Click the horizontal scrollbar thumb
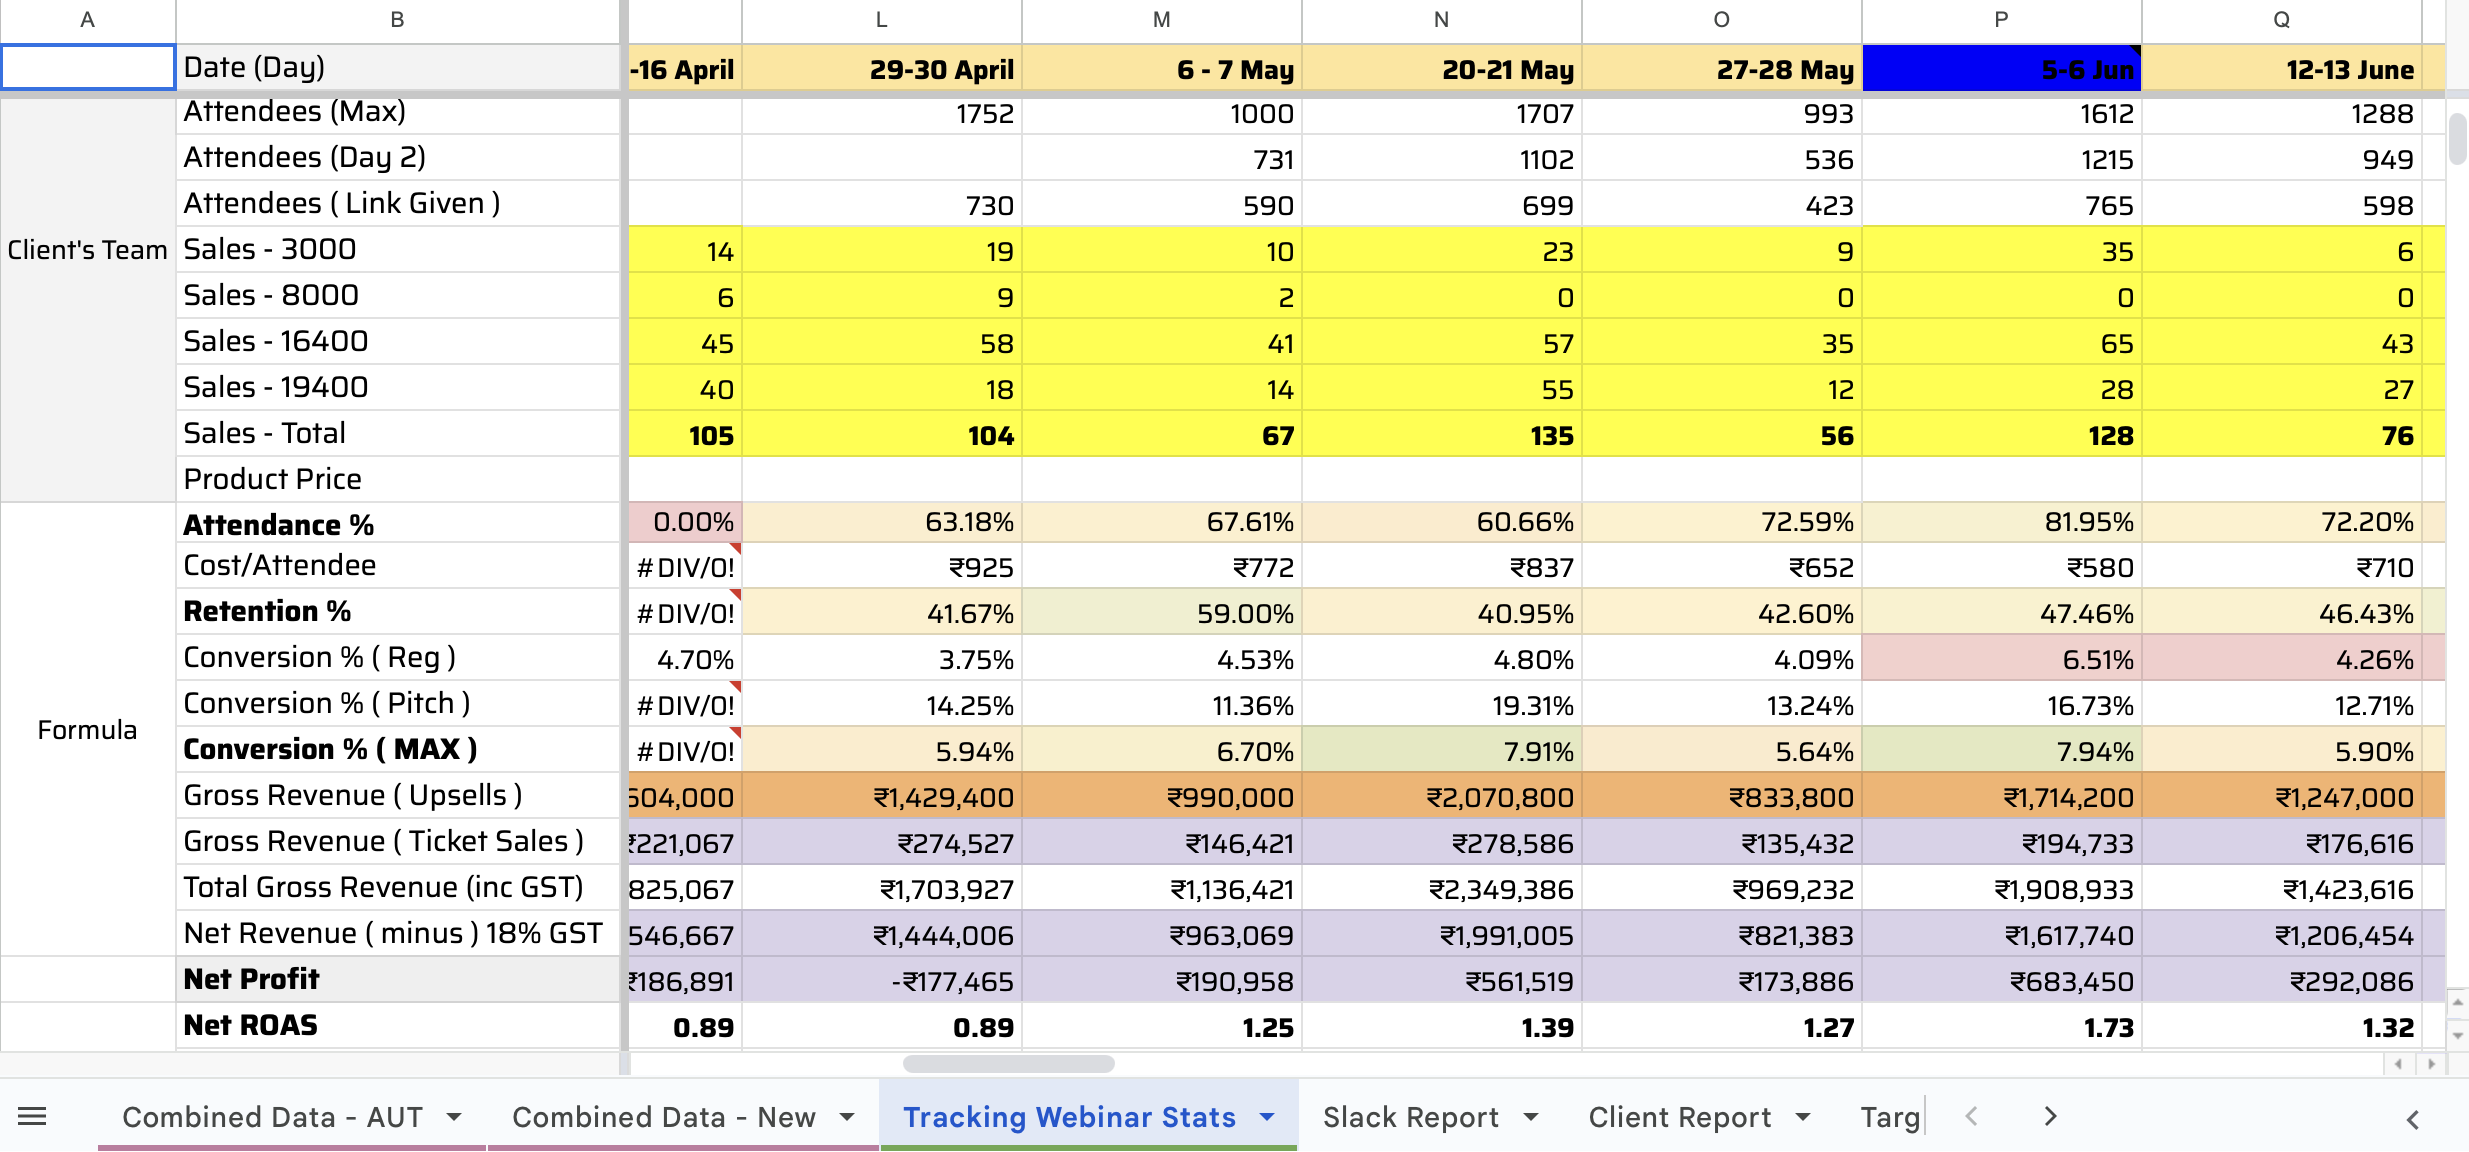Viewport: 2469px width, 1152px height. point(1010,1064)
